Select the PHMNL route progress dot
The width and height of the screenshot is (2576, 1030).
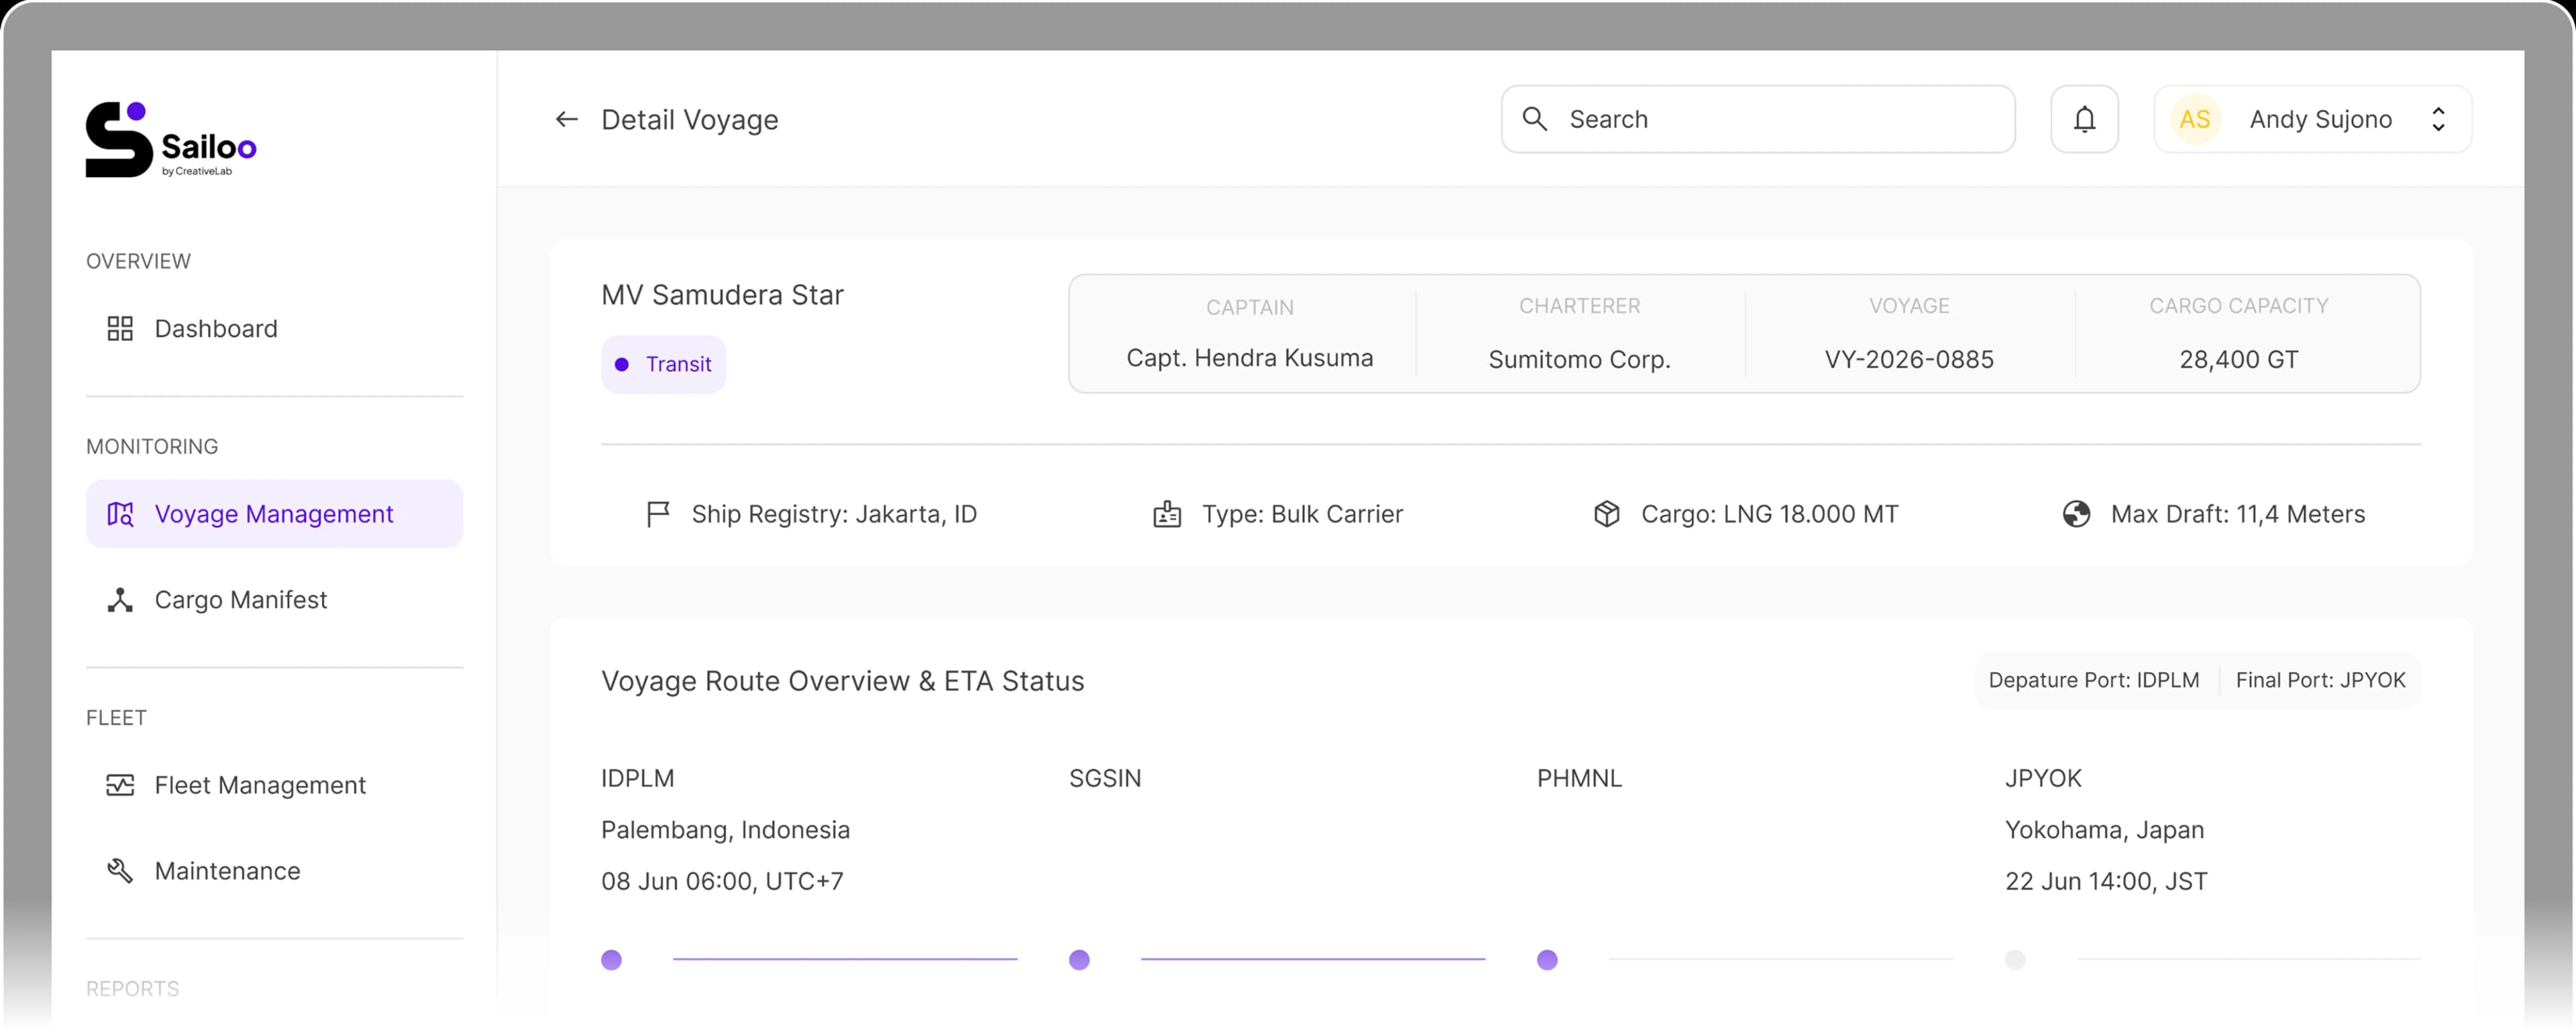coord(1547,960)
